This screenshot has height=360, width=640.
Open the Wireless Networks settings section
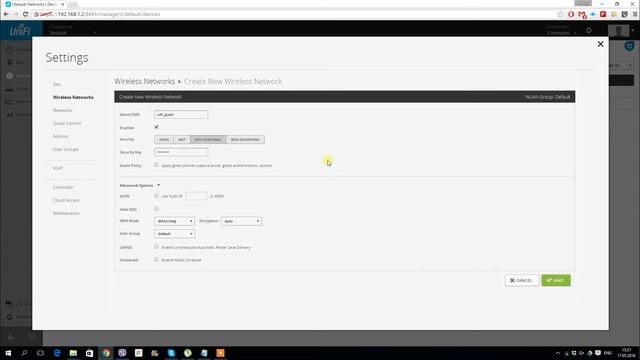(73, 97)
